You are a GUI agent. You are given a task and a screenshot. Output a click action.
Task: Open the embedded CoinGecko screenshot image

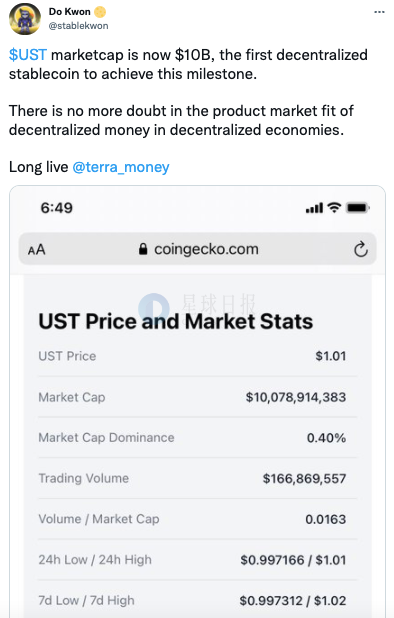(x=197, y=402)
